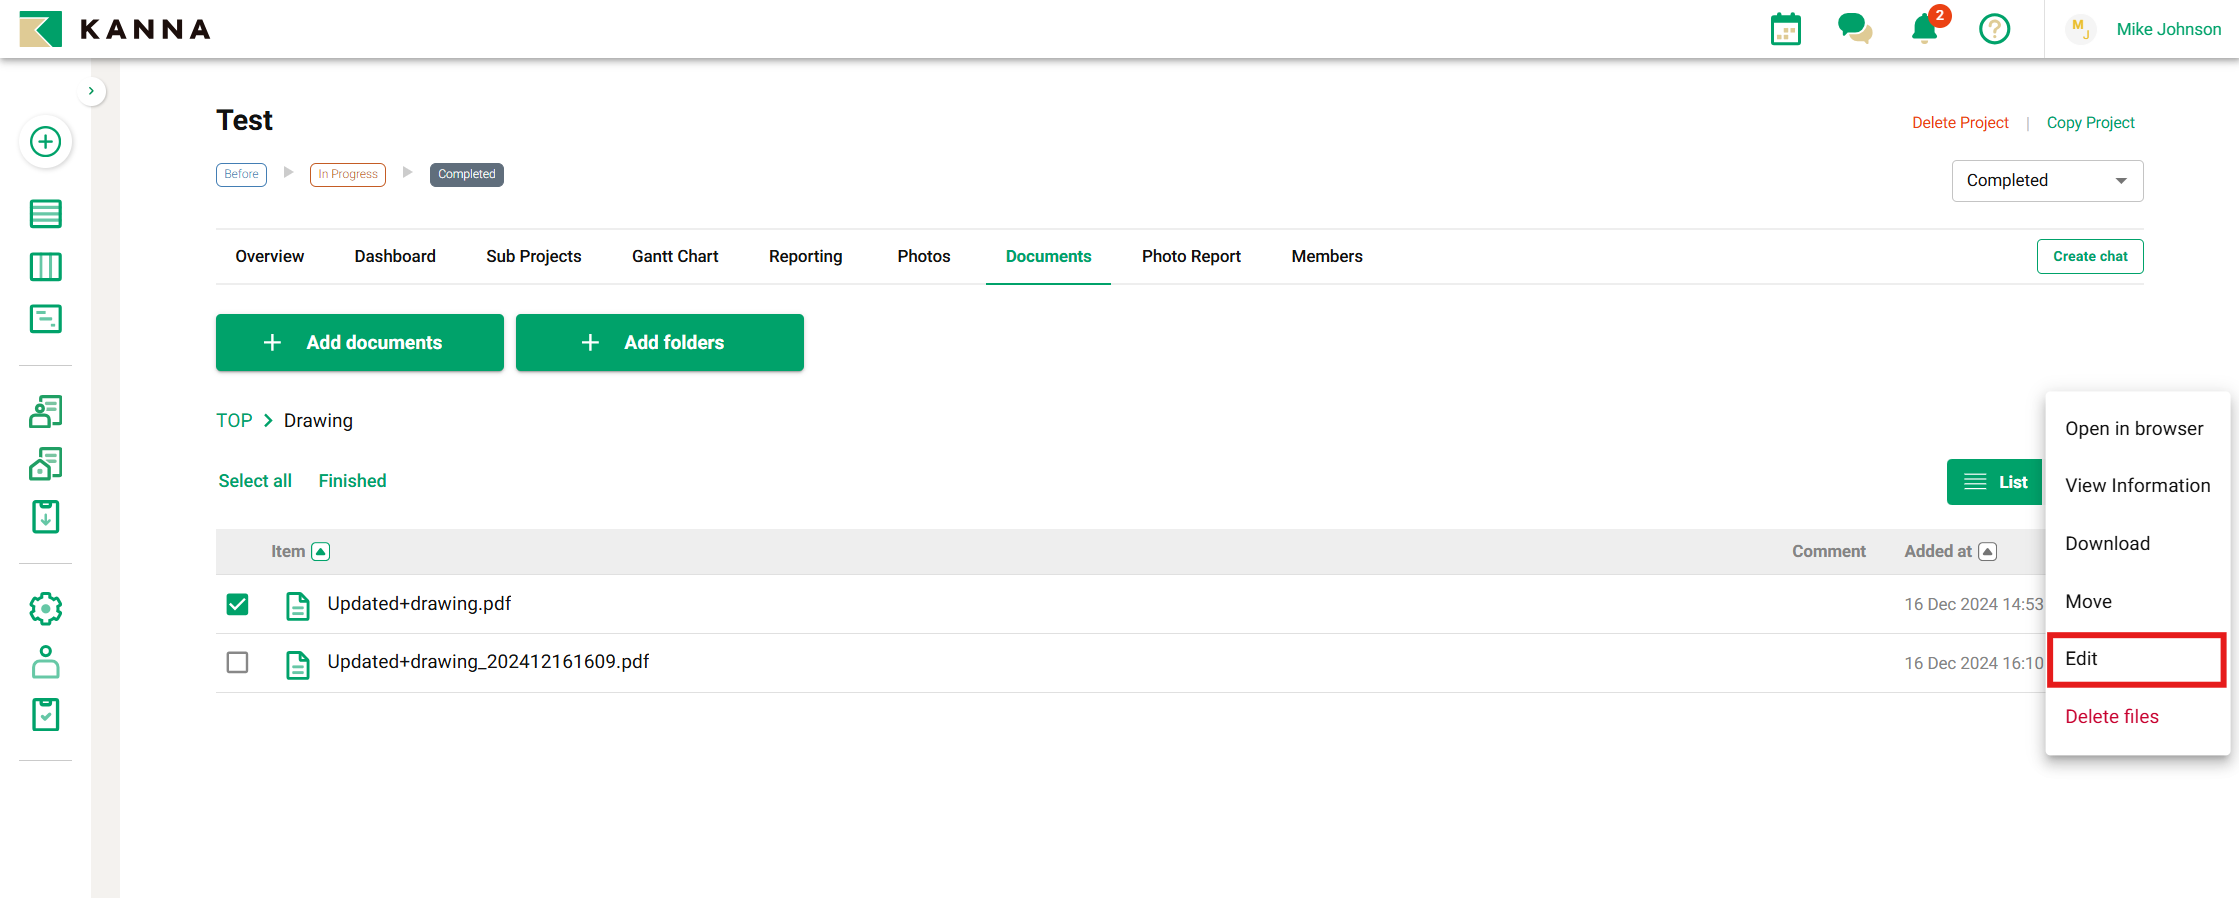Viewport: 2239px width, 898px height.
Task: Expand the collapsed left sidebar
Action: 91,91
